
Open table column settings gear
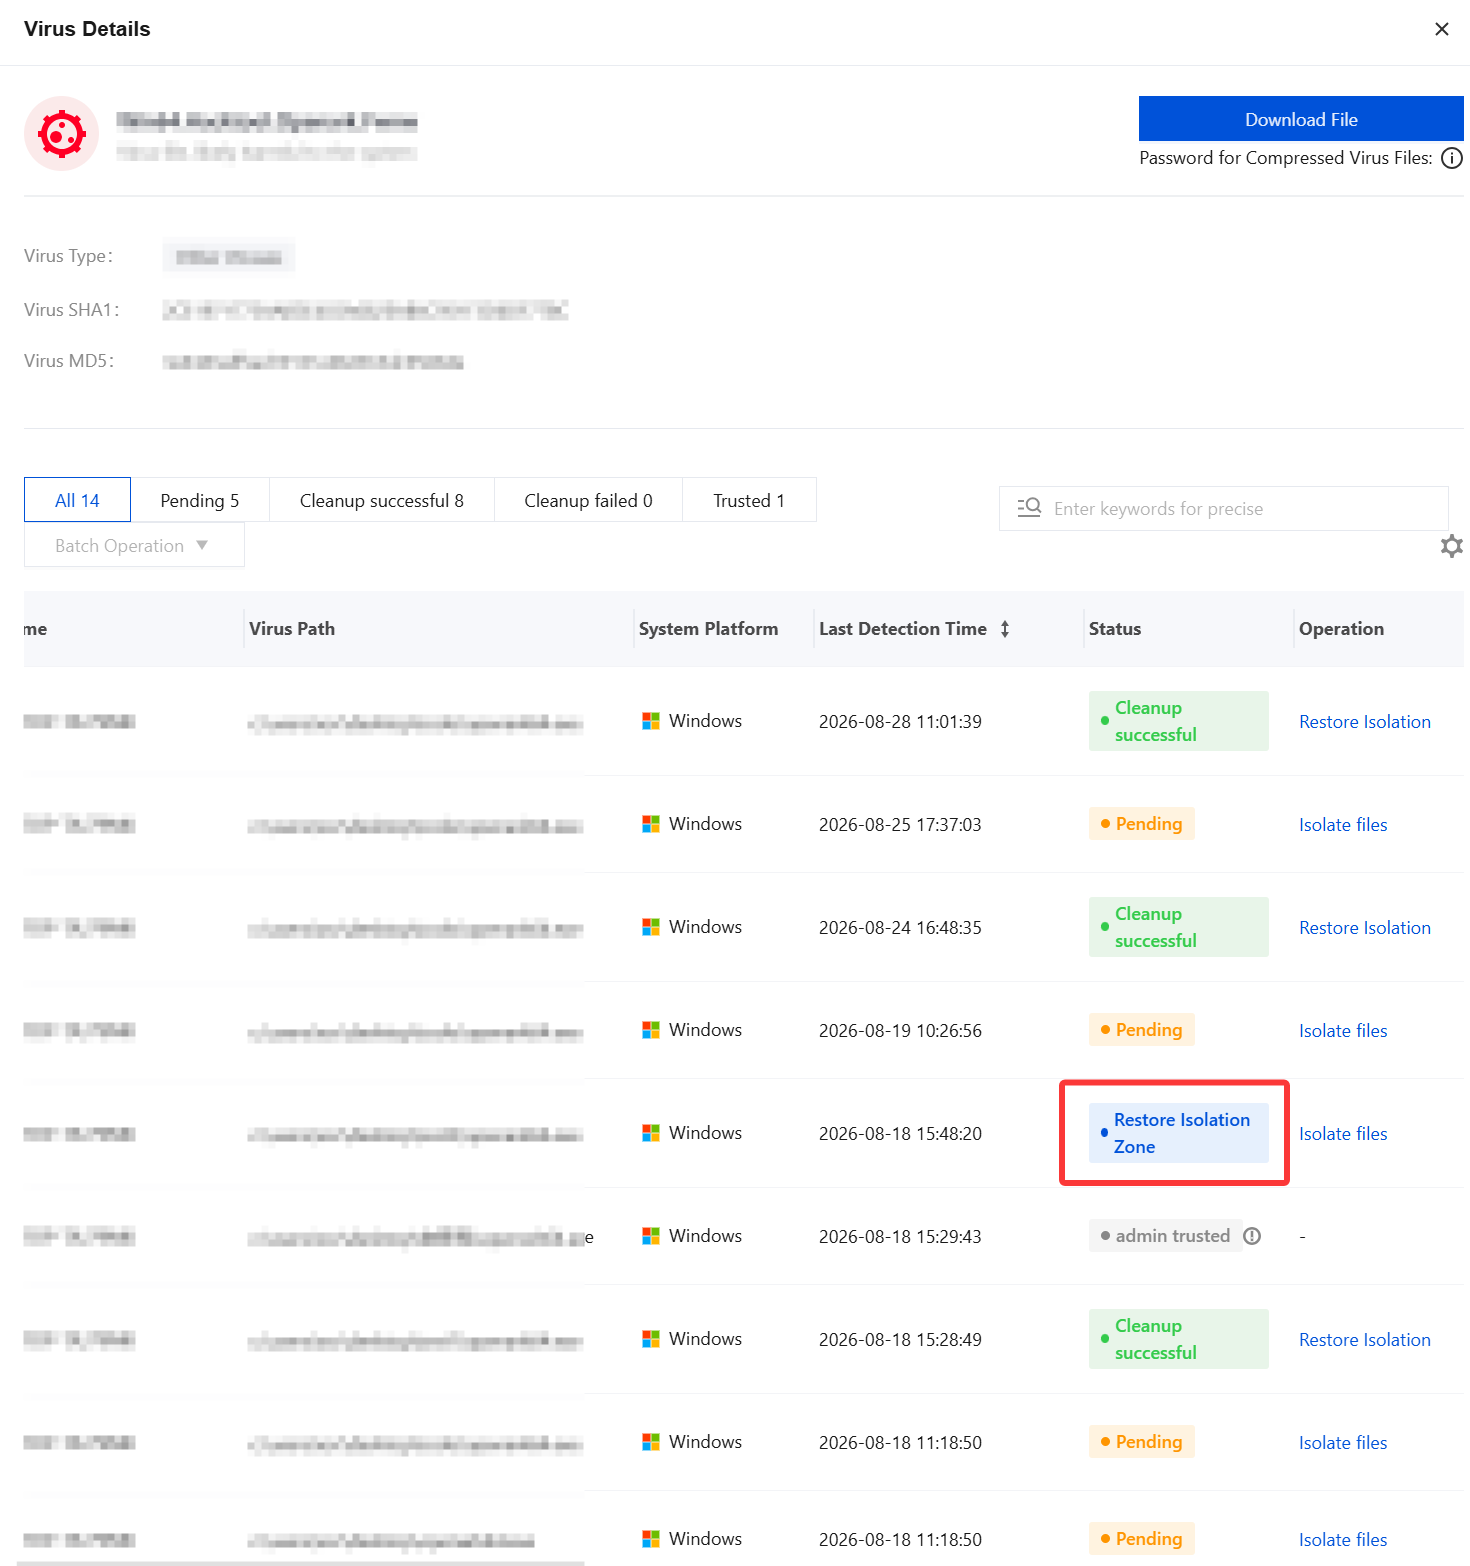tap(1452, 546)
